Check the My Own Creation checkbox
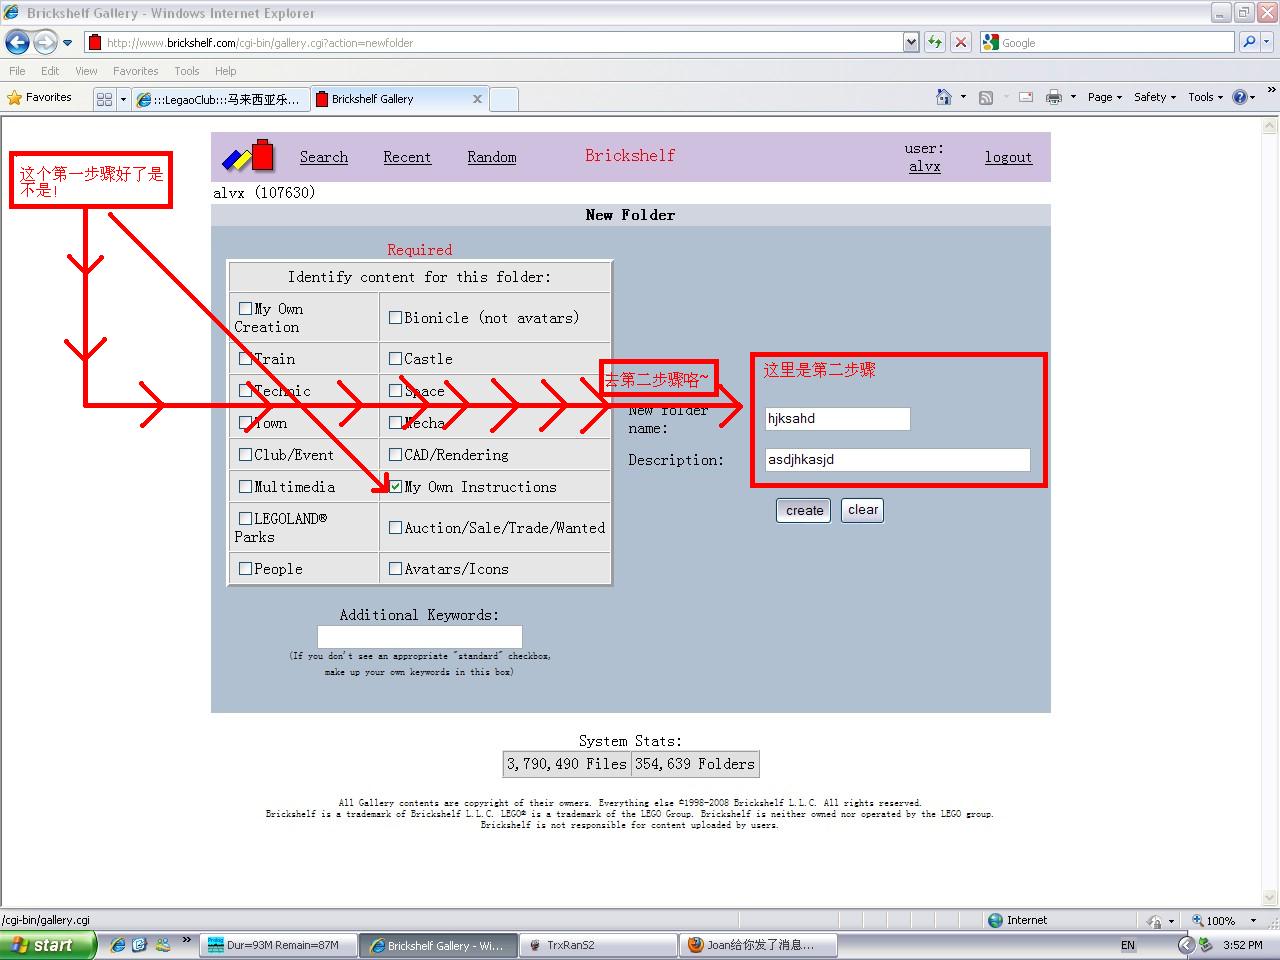The image size is (1280, 960). point(246,309)
